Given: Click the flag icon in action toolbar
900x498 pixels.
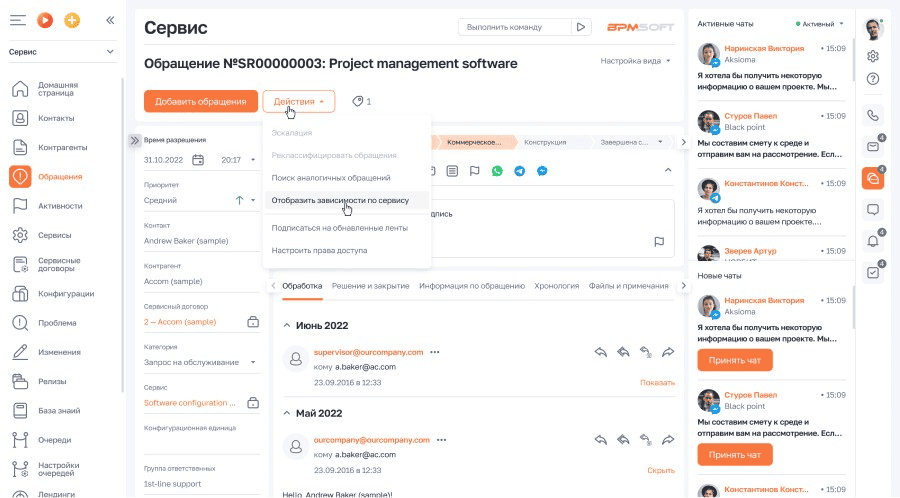Looking at the screenshot, I should pyautogui.click(x=475, y=171).
